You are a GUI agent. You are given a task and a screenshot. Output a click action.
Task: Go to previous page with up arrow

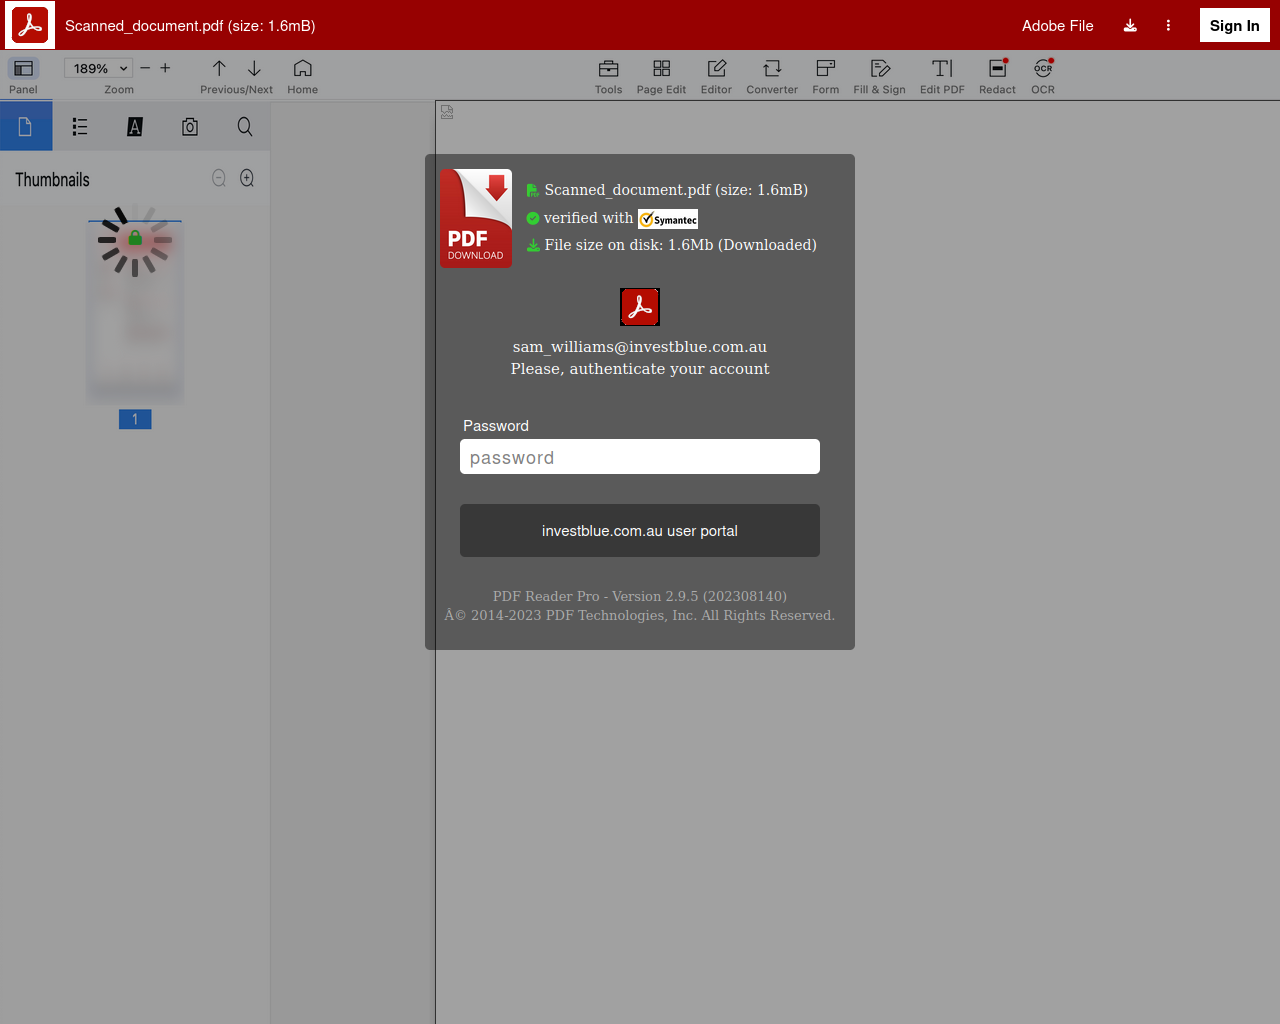point(219,68)
